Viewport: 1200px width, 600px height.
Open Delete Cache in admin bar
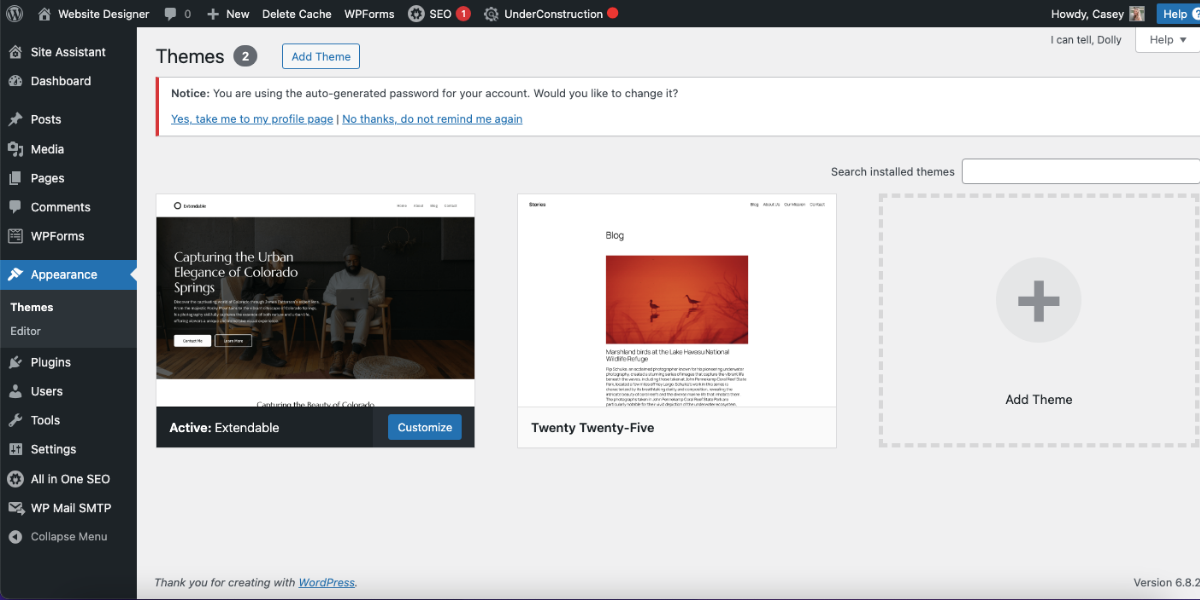click(x=296, y=14)
